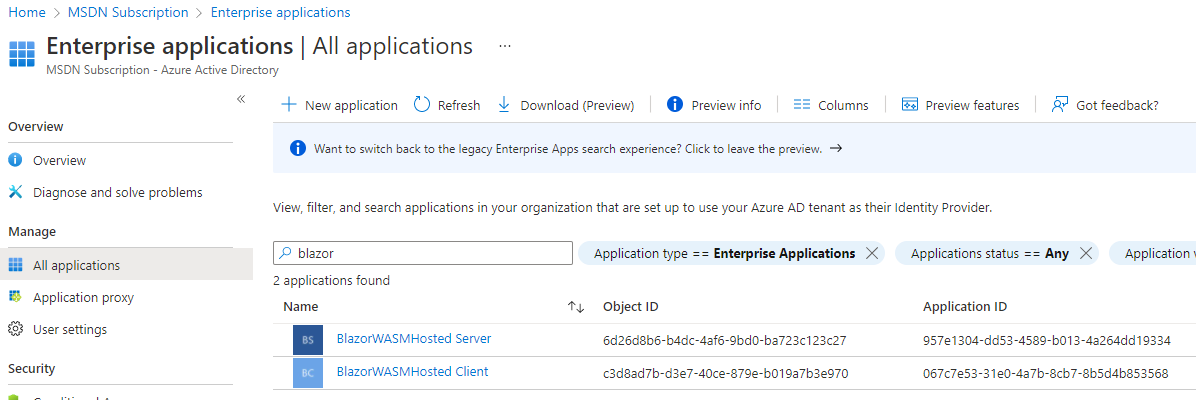1196x400 pixels.
Task: Select Diagnose and solve problems
Action: point(117,192)
